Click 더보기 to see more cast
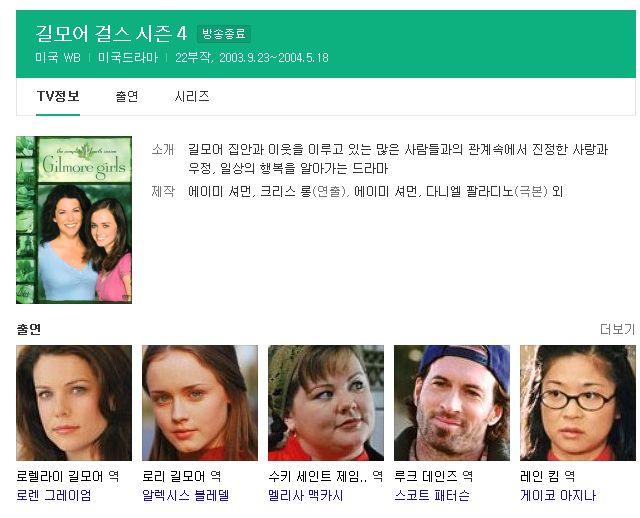This screenshot has height=518, width=640. [617, 329]
